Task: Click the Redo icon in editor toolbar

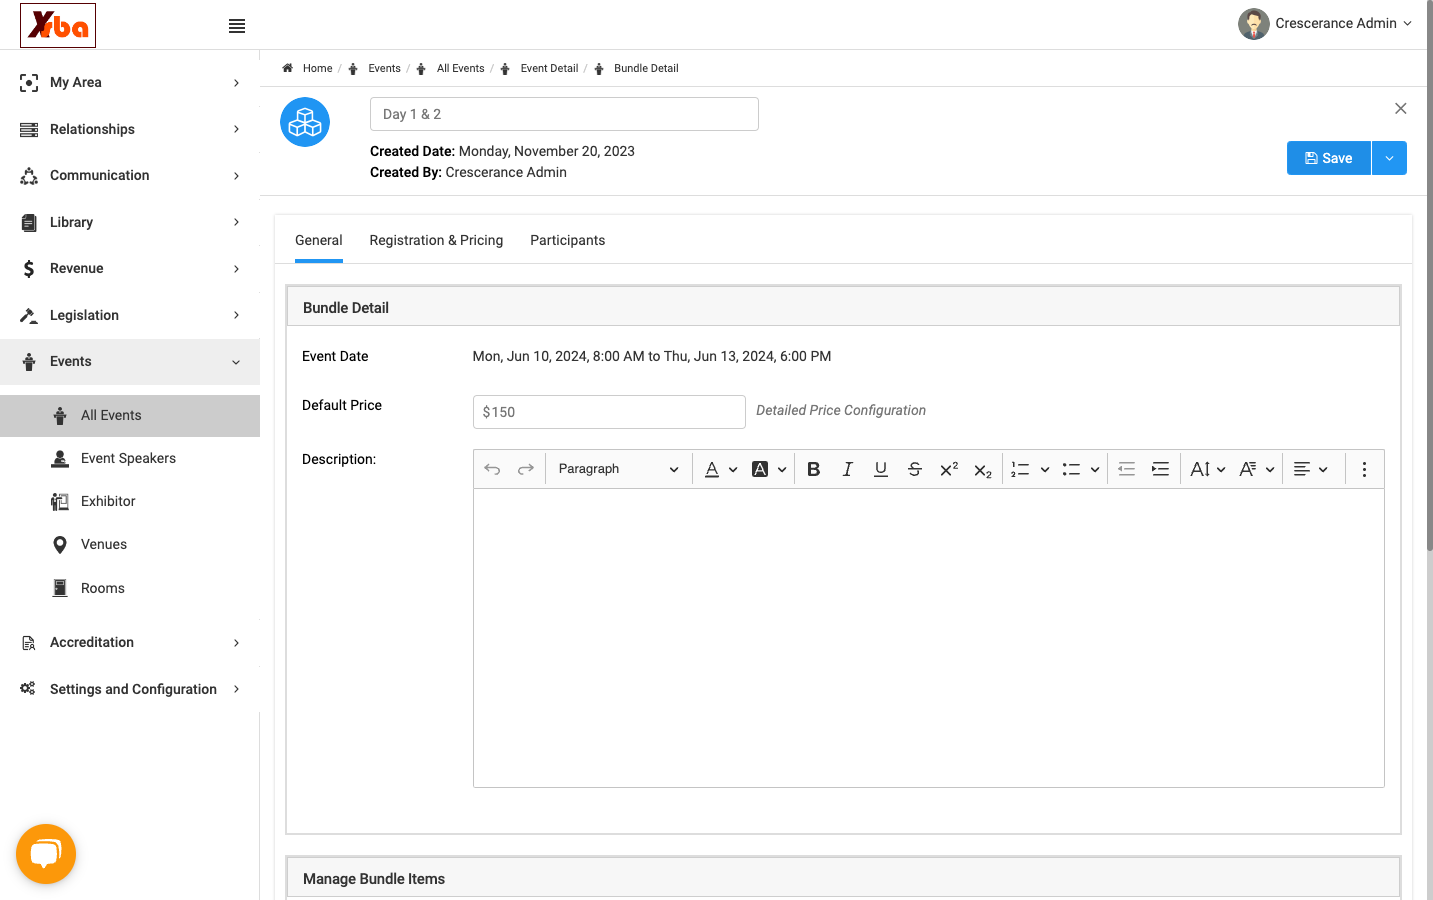Action: click(526, 469)
